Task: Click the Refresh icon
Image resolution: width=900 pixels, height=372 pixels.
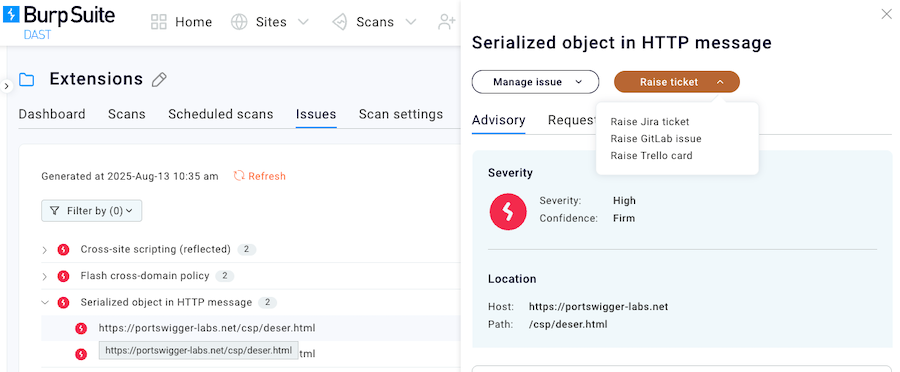Action: 239,176
